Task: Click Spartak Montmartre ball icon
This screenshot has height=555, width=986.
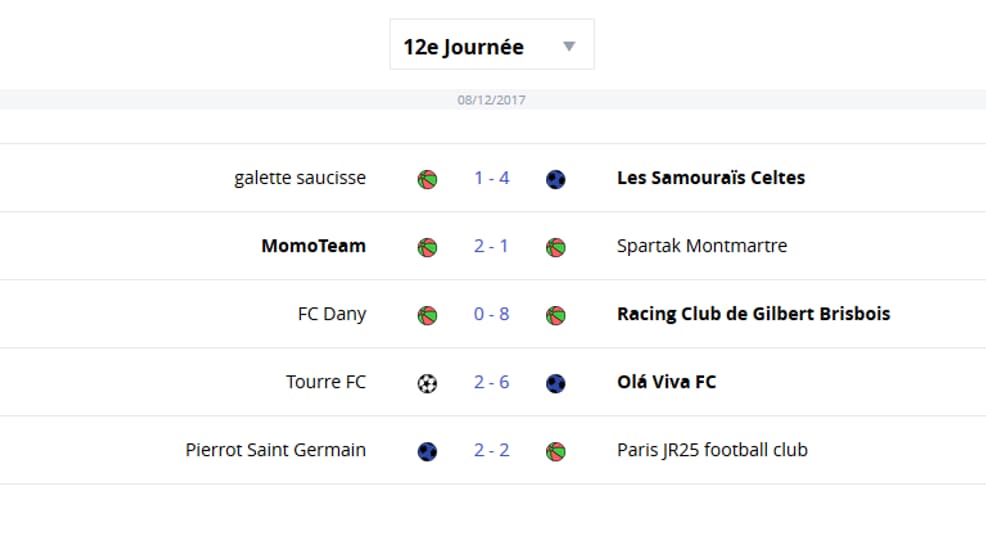Action: [x=555, y=248]
